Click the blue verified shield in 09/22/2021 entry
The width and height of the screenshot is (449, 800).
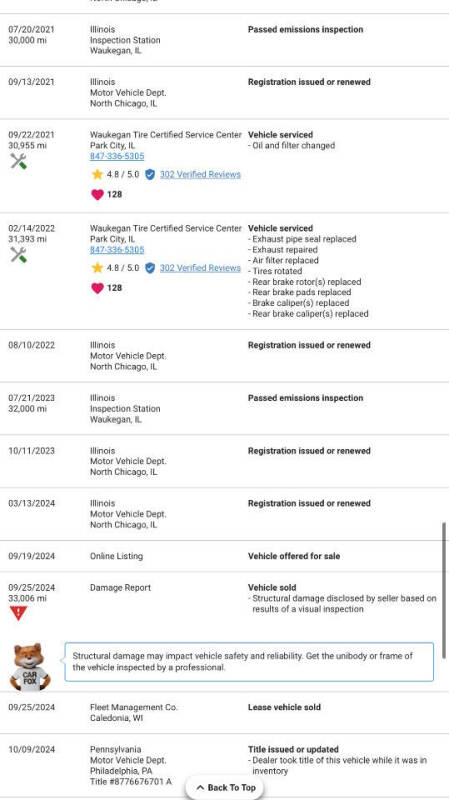pyautogui.click(x=150, y=174)
